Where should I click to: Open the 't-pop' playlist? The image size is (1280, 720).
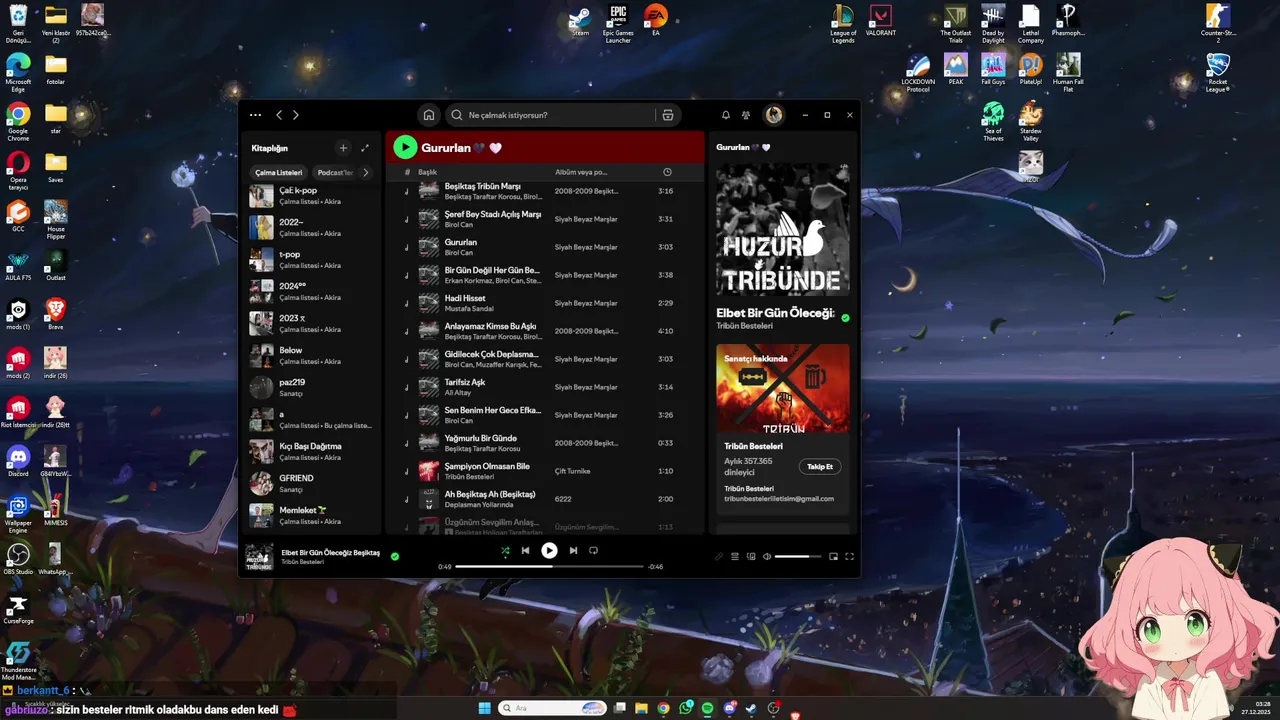(x=313, y=260)
